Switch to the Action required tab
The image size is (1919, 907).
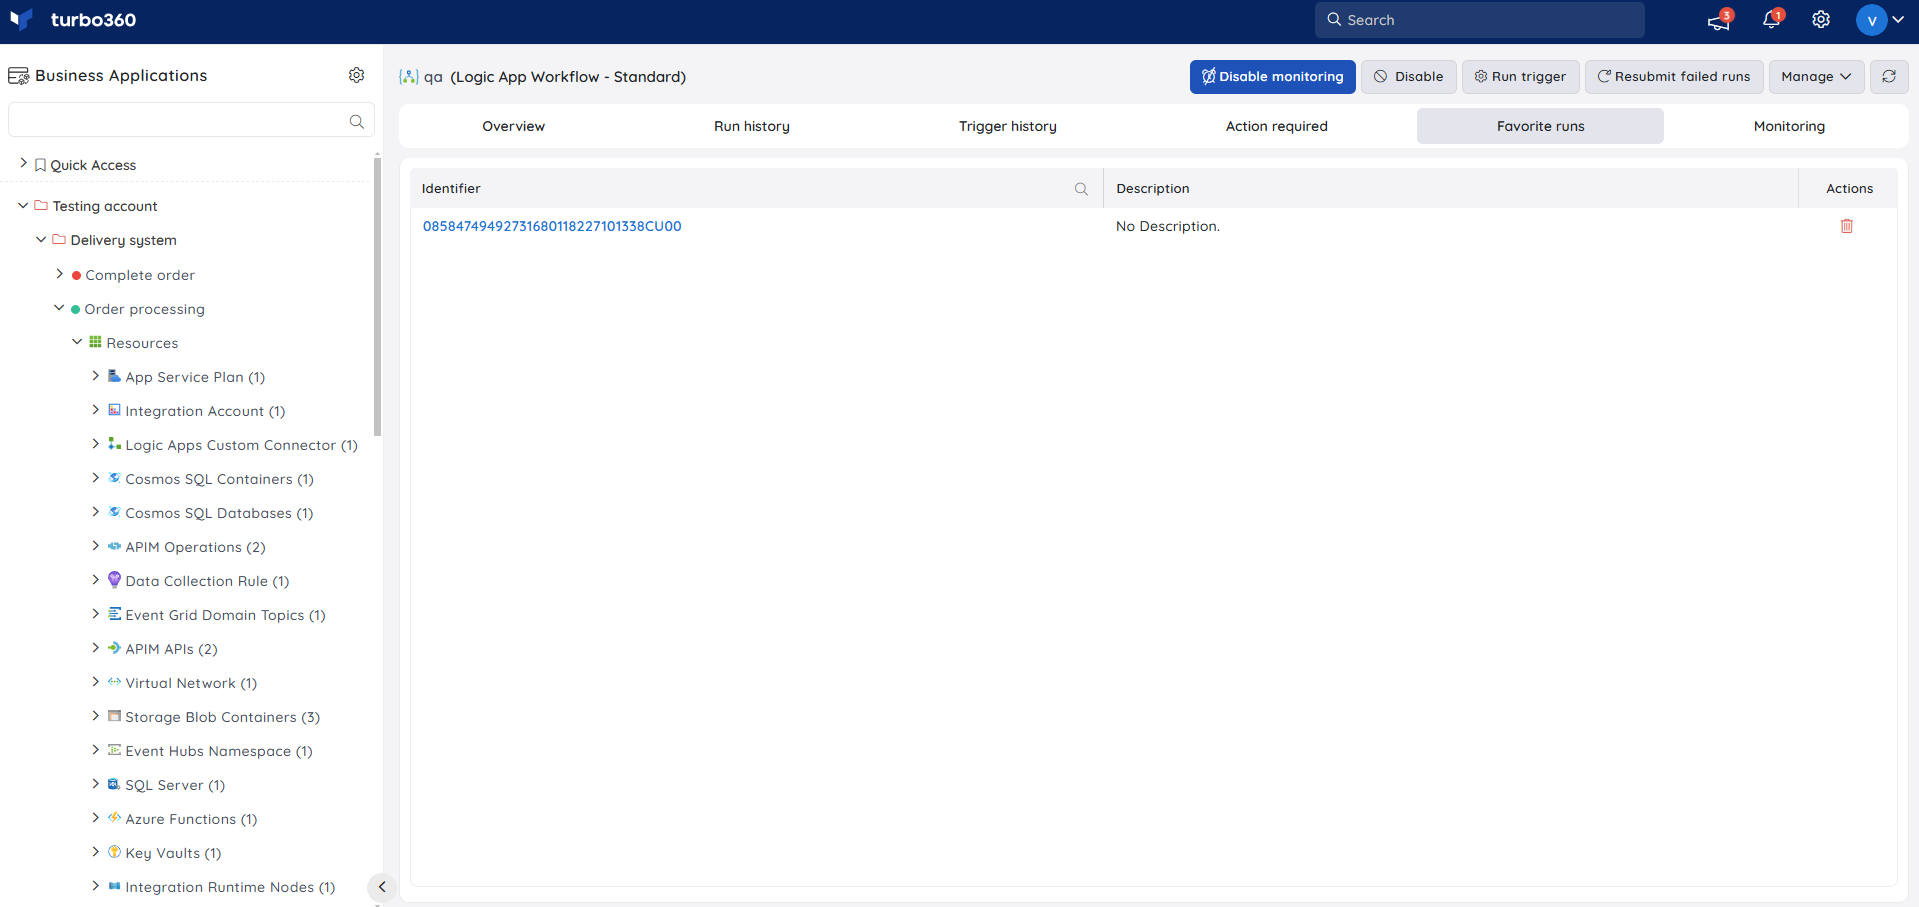(x=1277, y=126)
